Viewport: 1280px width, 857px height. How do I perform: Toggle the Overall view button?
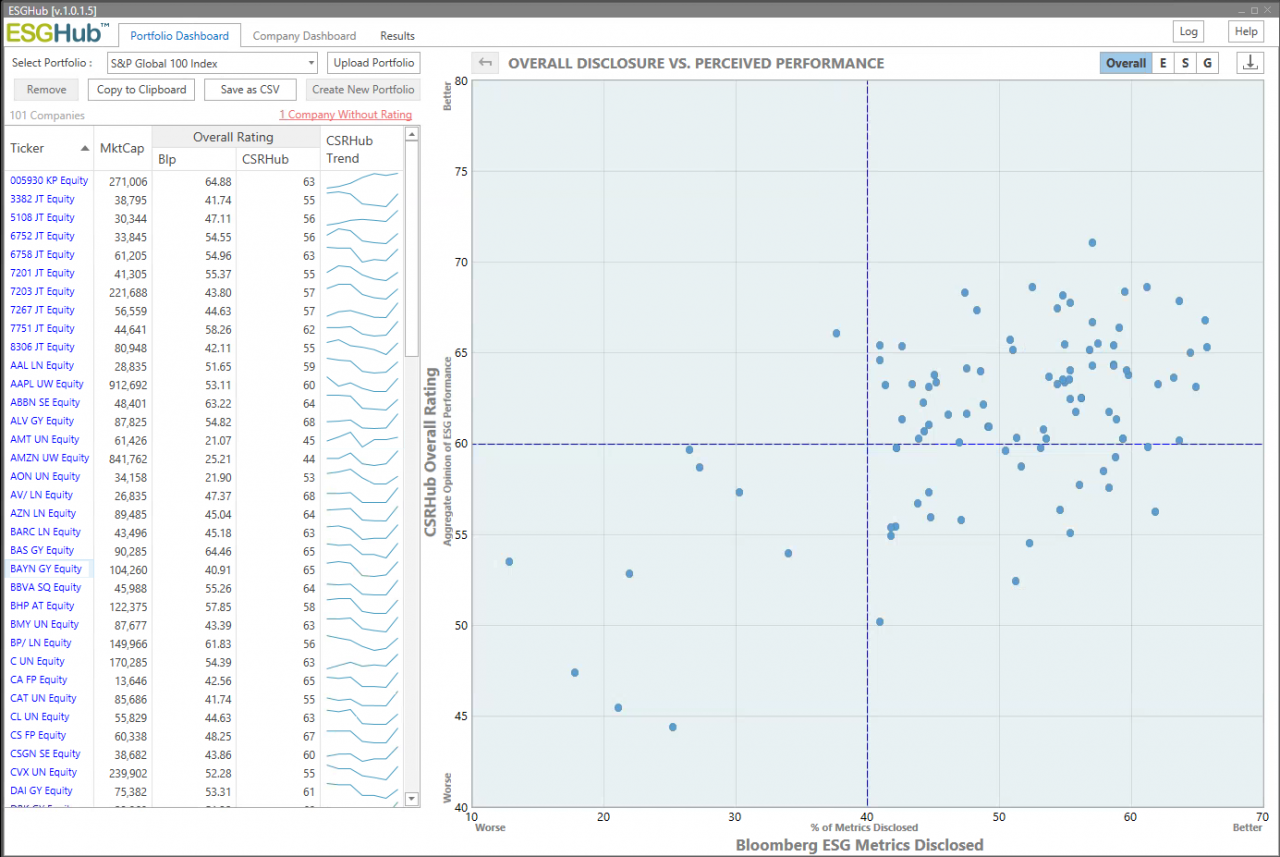click(1125, 63)
